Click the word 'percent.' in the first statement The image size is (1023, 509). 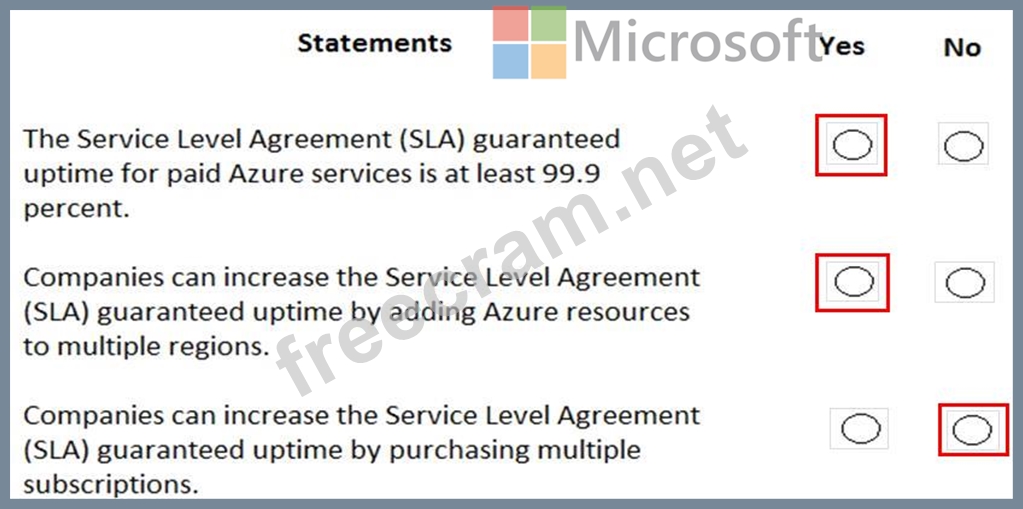point(77,210)
